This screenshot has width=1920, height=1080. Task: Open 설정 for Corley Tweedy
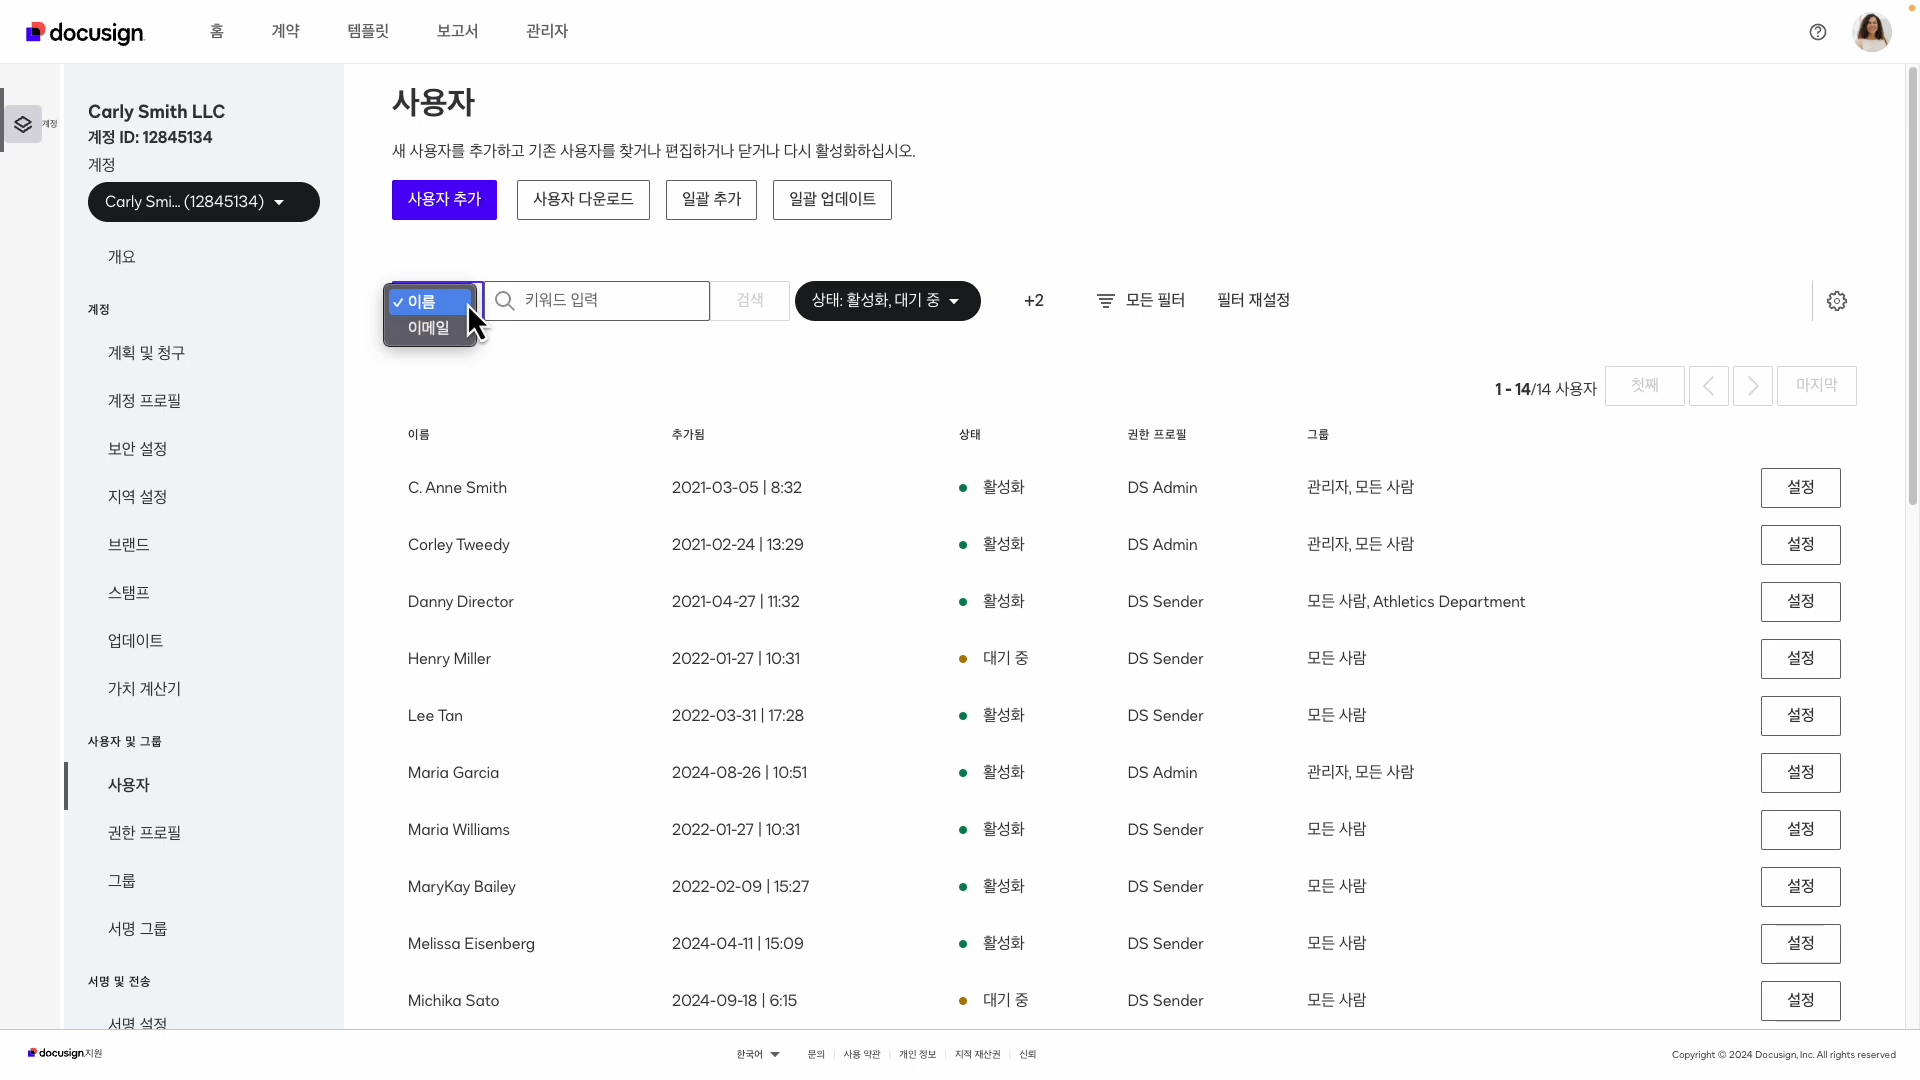(1801, 545)
